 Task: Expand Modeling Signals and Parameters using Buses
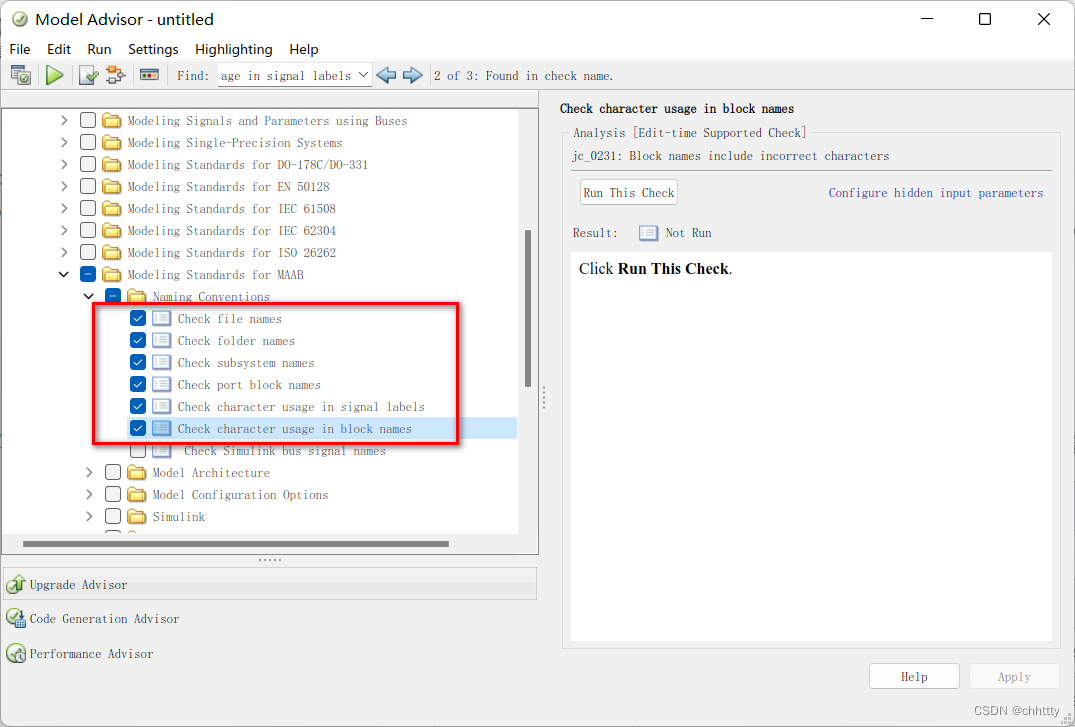point(64,121)
